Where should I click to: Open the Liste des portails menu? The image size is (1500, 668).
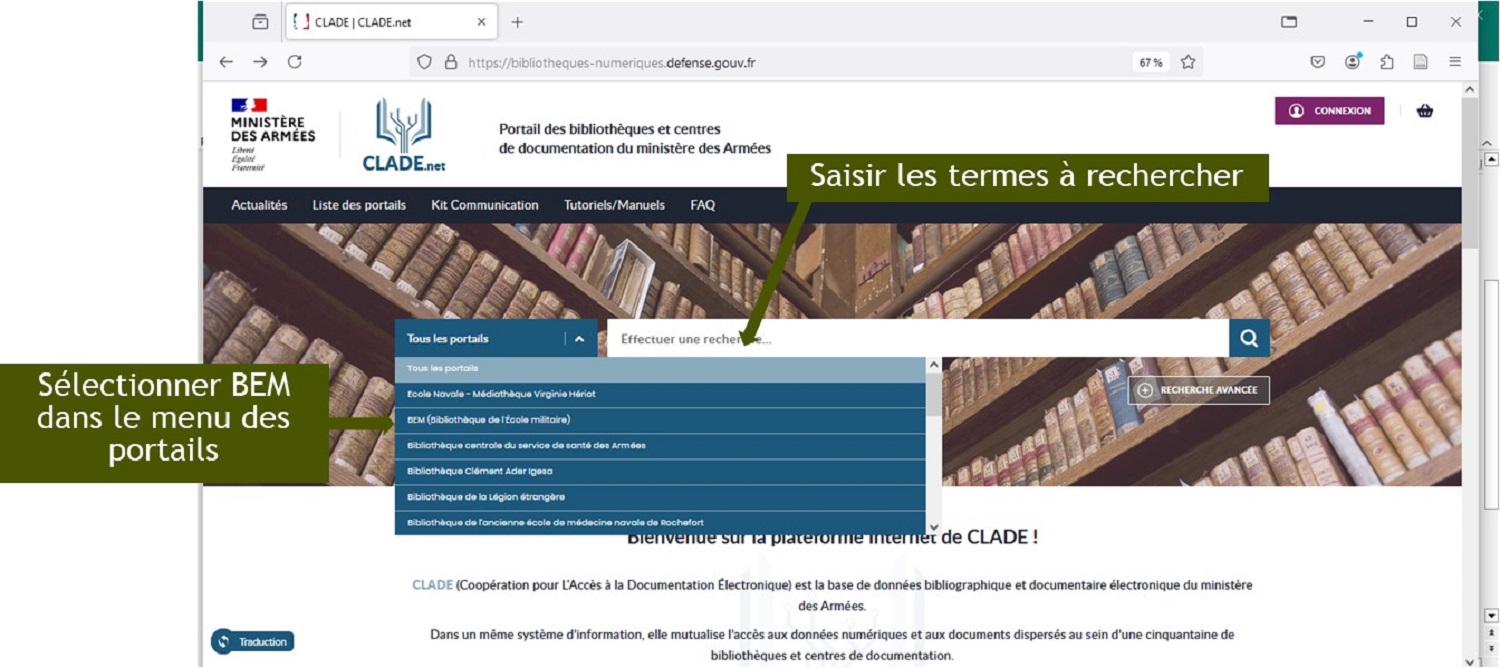click(x=359, y=205)
